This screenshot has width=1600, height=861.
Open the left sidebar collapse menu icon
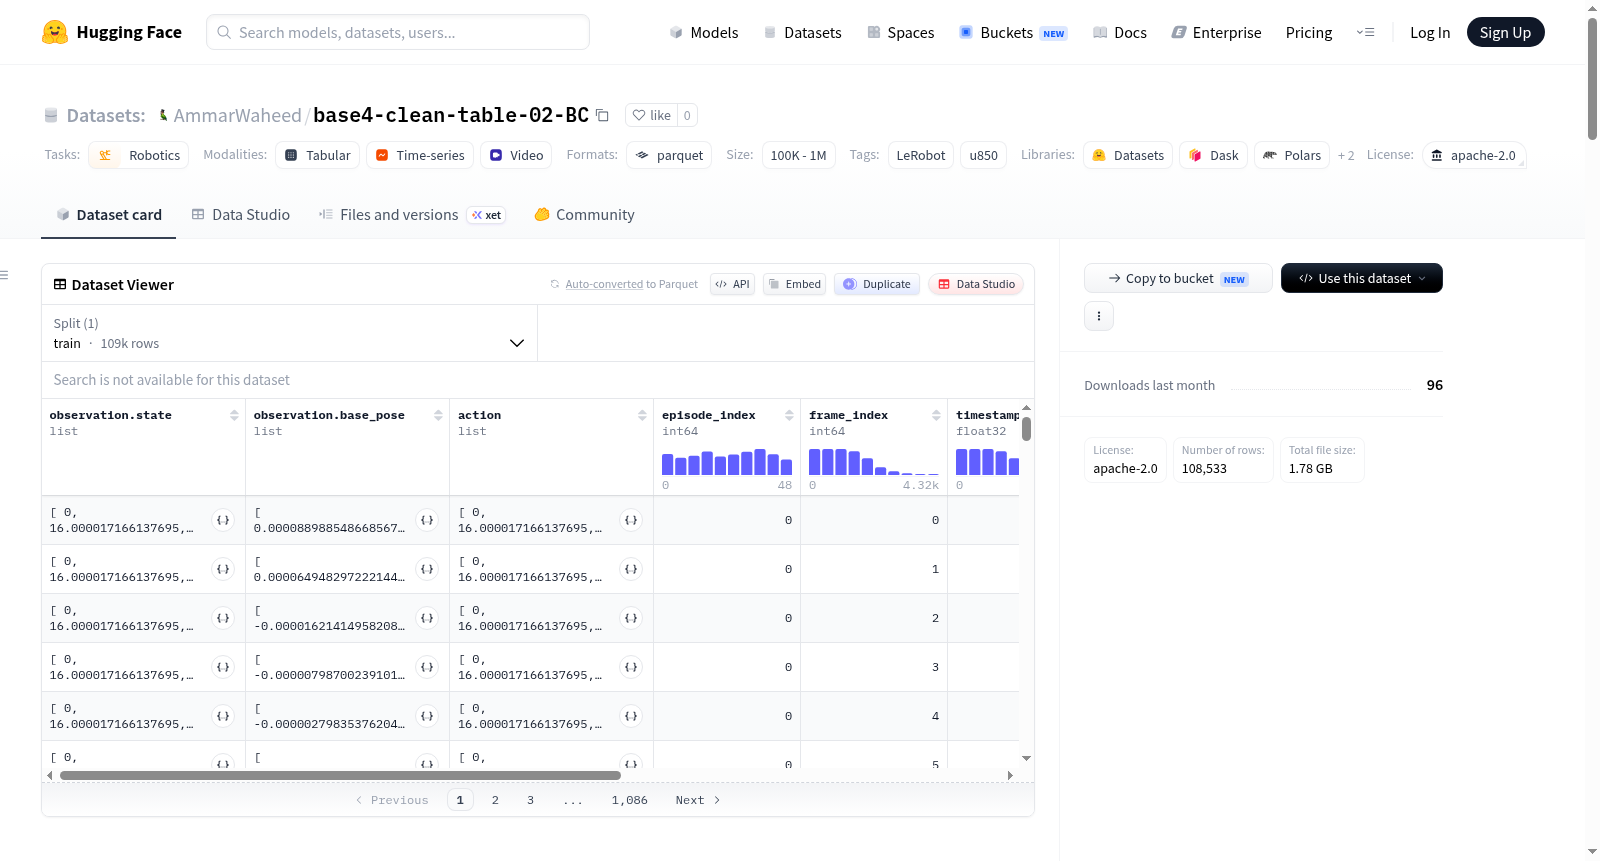[x=4, y=275]
